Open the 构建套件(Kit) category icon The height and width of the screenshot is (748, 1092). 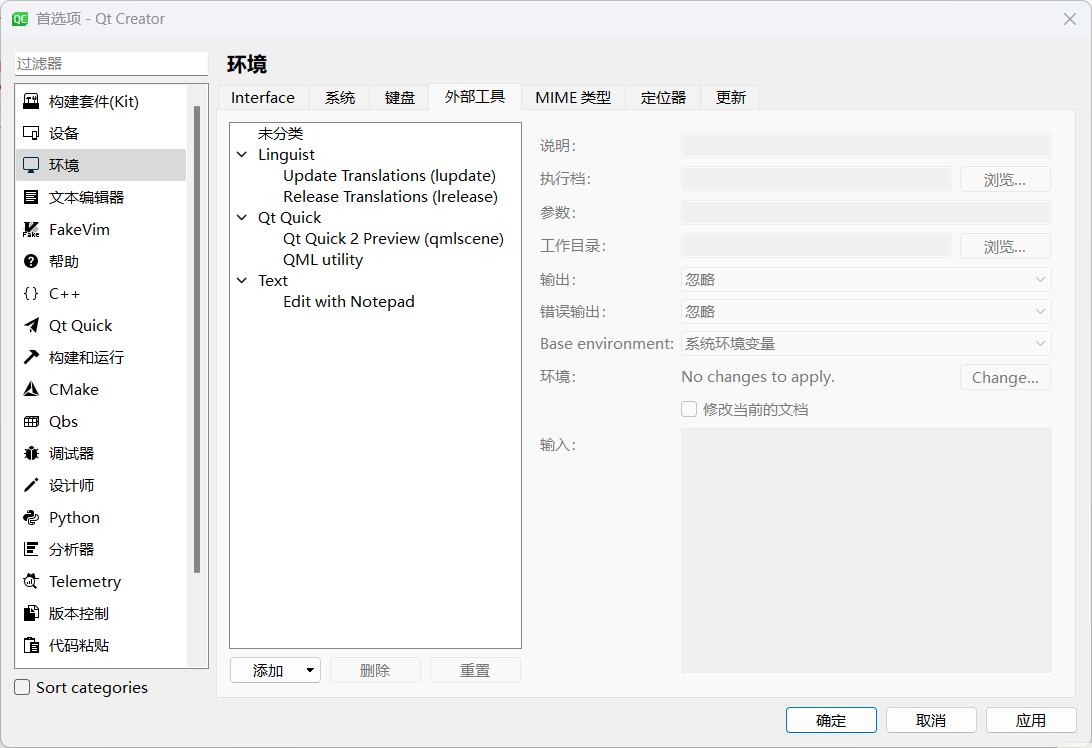tap(31, 101)
